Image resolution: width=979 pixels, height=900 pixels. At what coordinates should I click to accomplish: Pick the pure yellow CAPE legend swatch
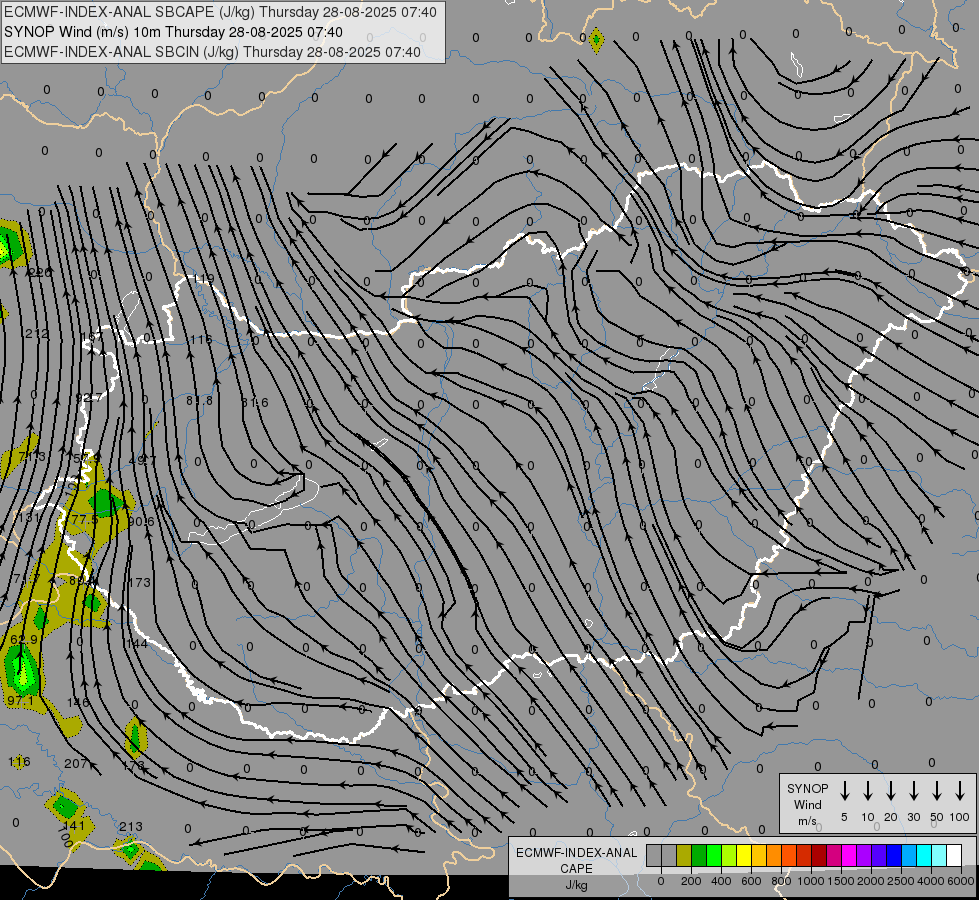[x=744, y=856]
